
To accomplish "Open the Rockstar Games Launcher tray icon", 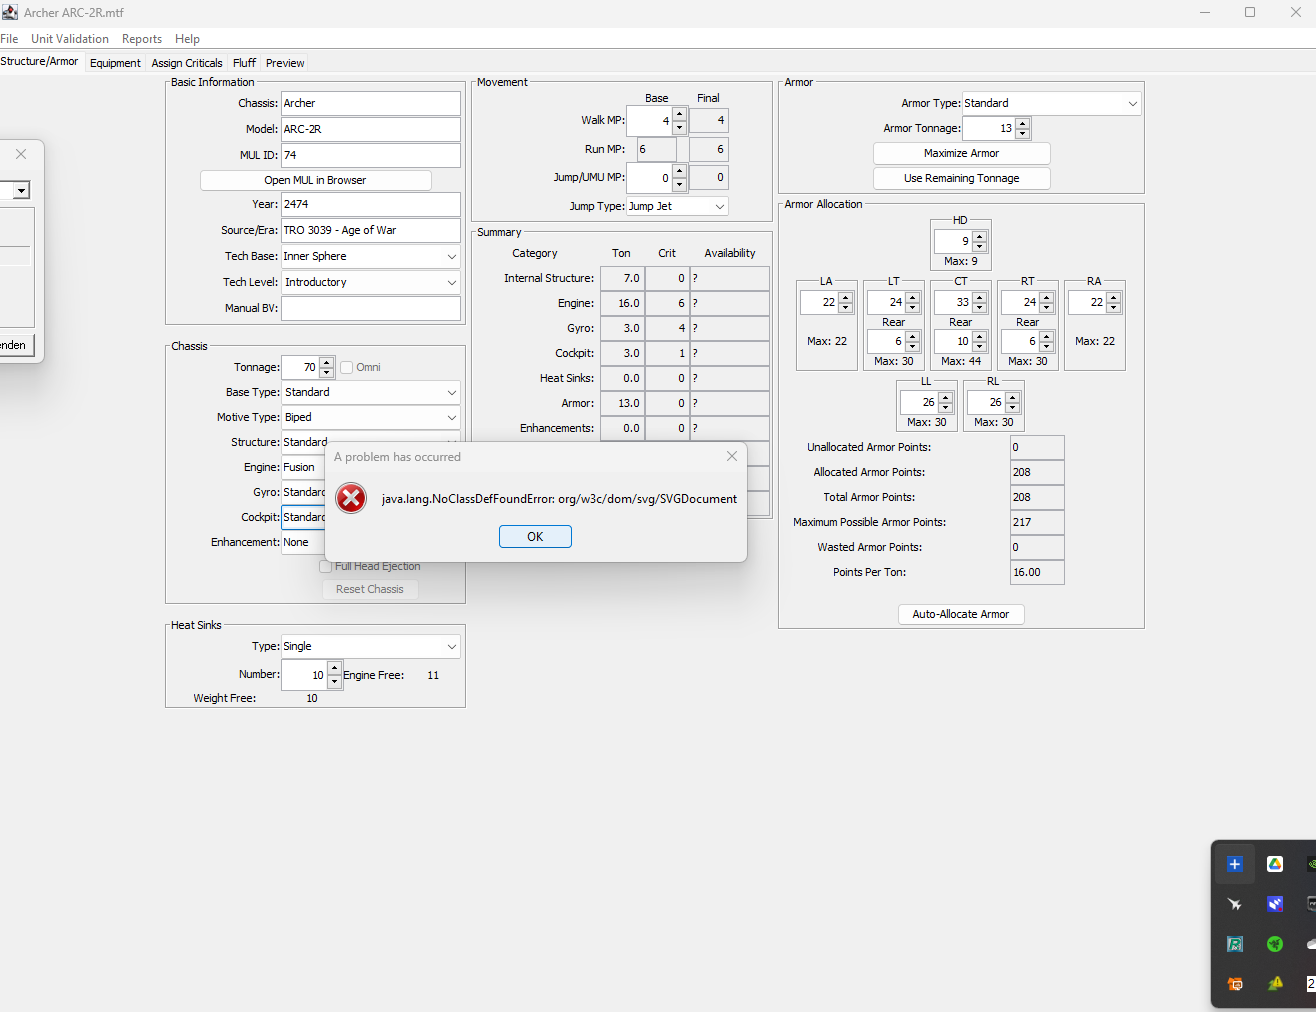I will [1234, 944].
